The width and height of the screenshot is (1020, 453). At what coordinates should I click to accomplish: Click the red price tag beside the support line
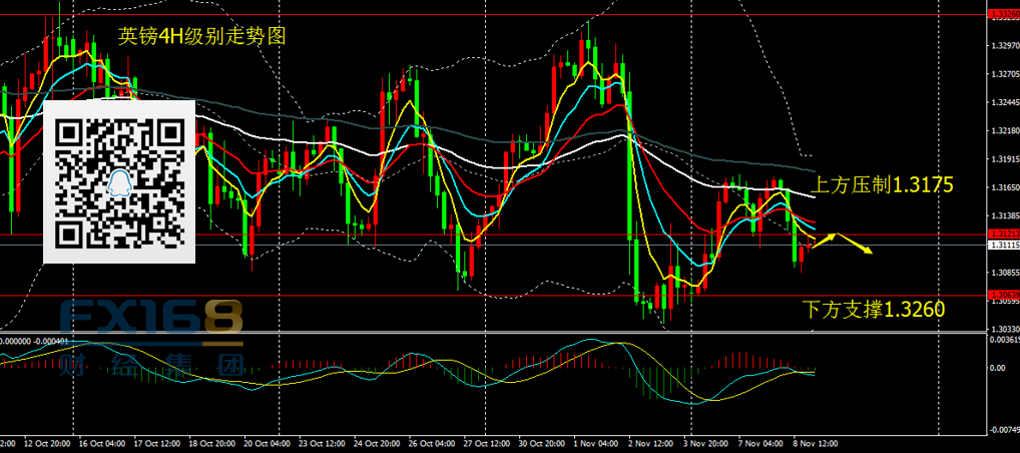pos(1002,294)
